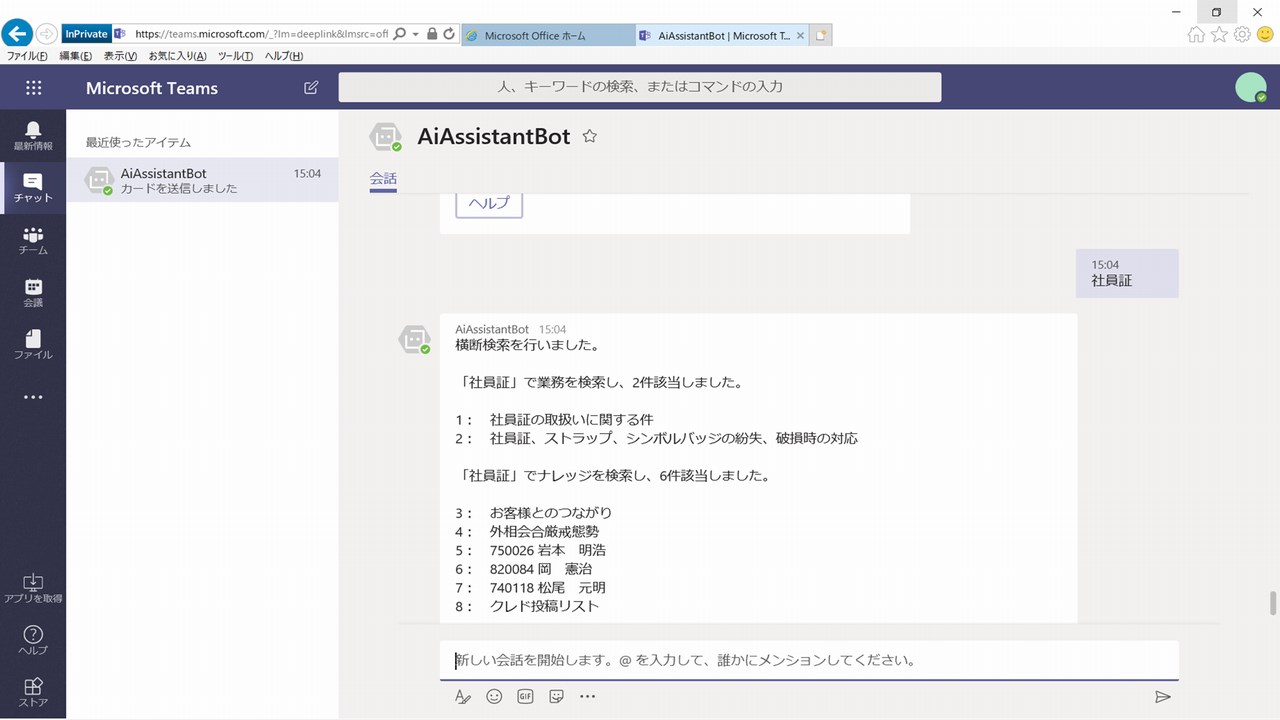Click result 社員証の取扱いに関する件
This screenshot has height=720, width=1280.
(571, 419)
